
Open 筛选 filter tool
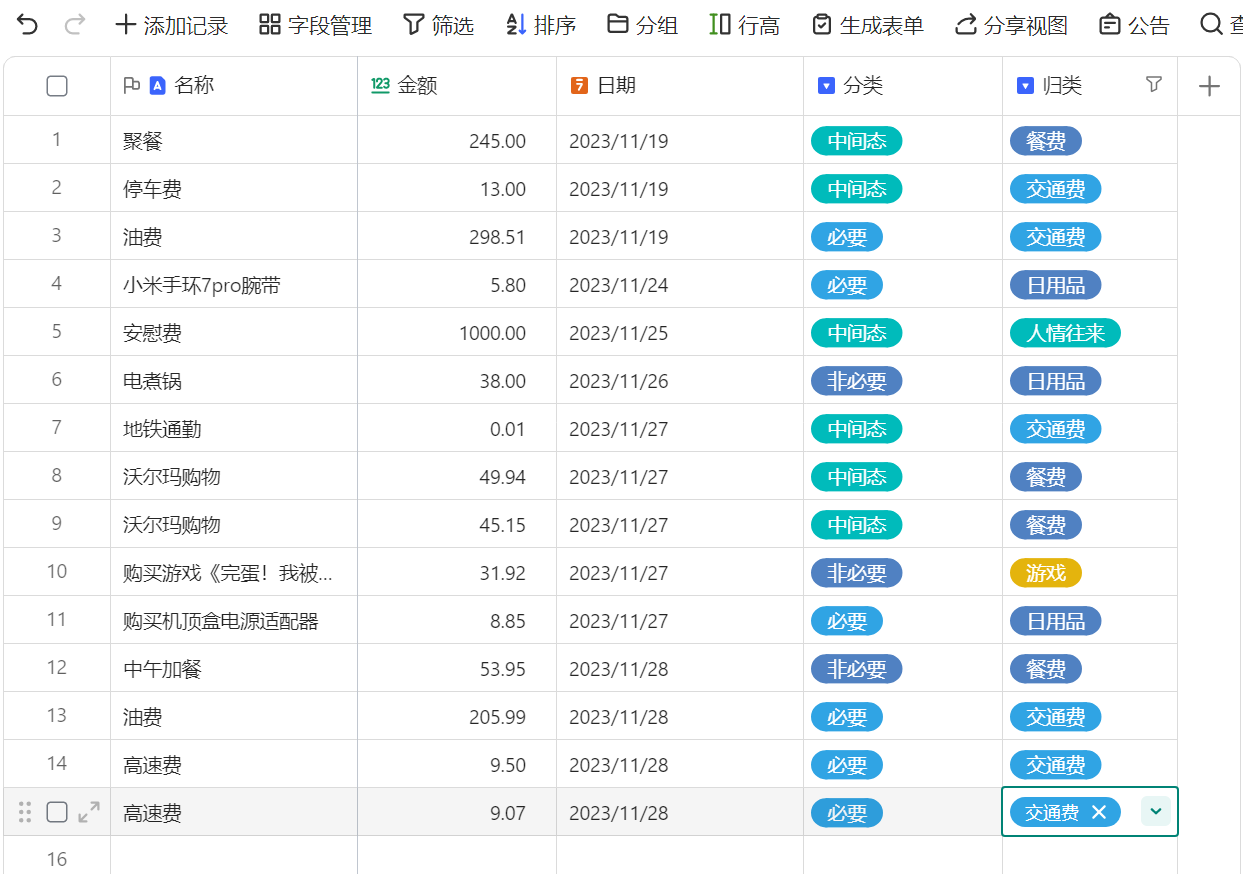(438, 25)
